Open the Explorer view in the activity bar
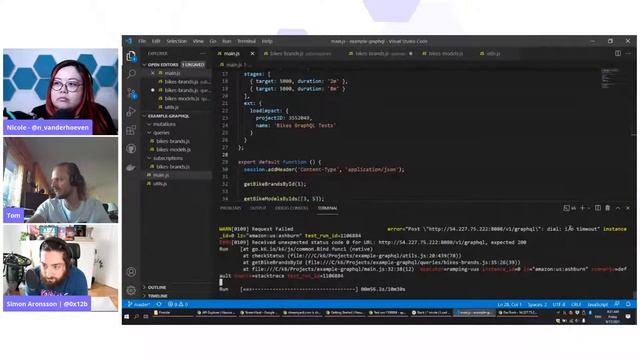640x360 pixels. point(131,56)
